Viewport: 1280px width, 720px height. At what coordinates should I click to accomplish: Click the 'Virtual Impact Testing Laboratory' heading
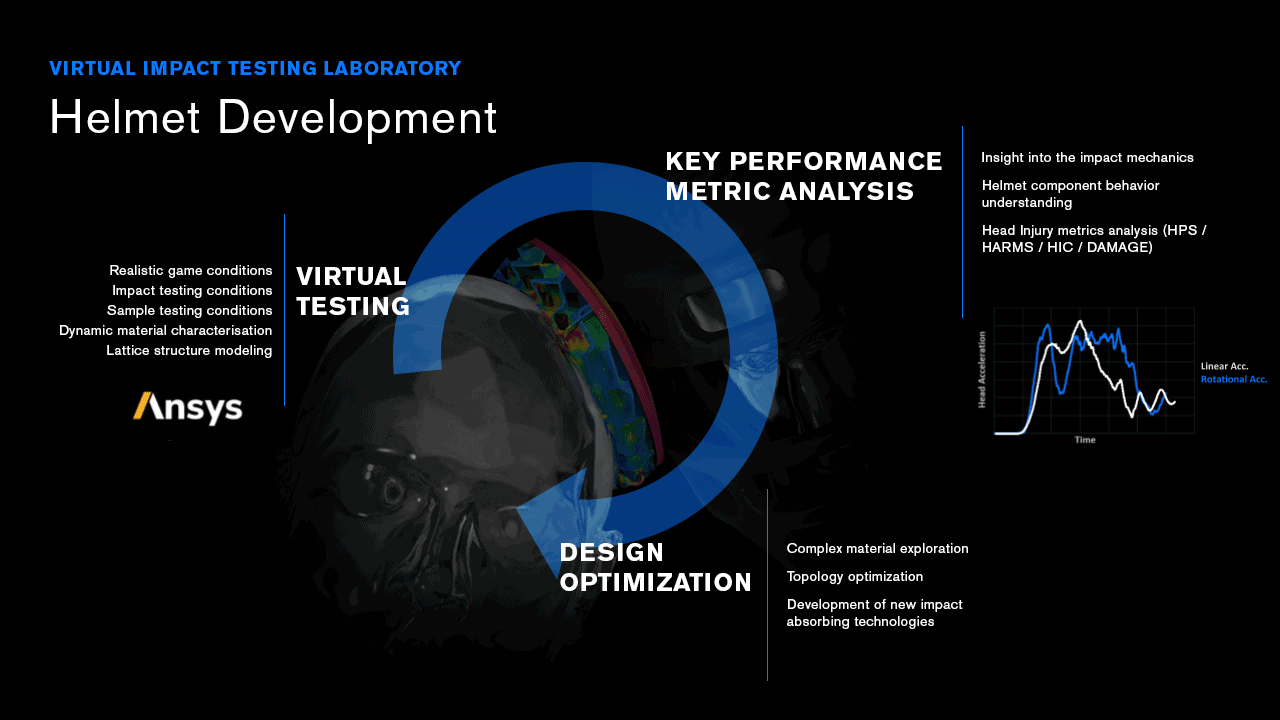(255, 69)
